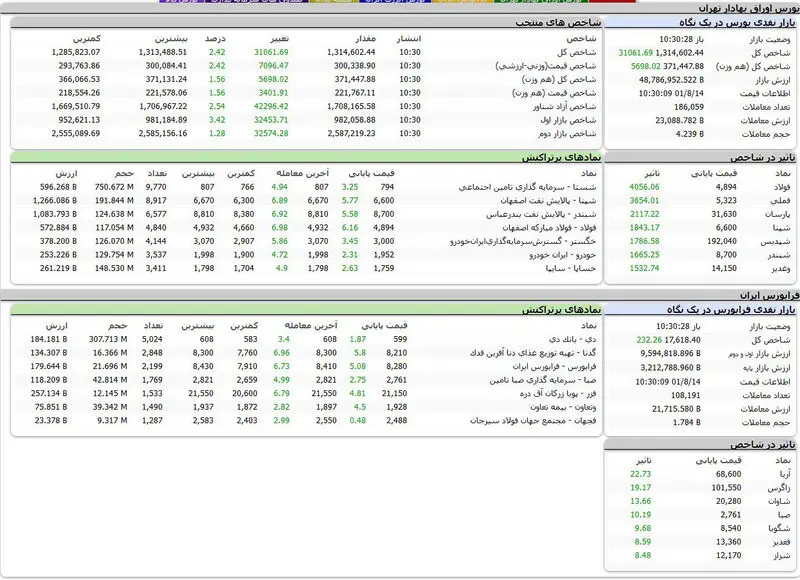Click the market value 48,786,952.522 B
Viewport: 800px width, 580px height.
671,80
